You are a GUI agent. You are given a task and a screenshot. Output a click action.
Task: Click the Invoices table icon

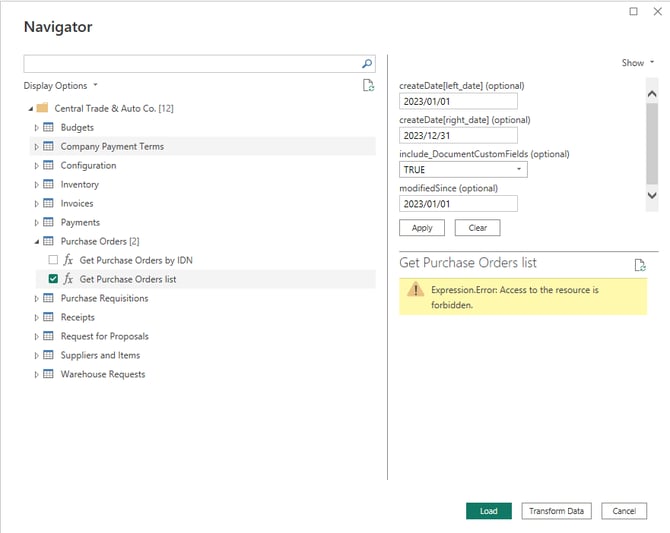point(48,203)
